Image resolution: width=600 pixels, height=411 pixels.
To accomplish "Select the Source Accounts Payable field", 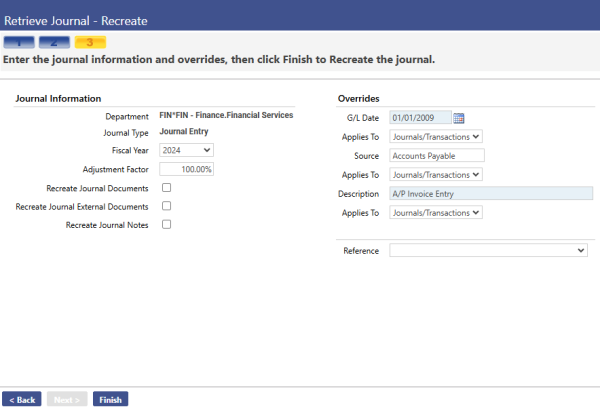I will pos(437,155).
